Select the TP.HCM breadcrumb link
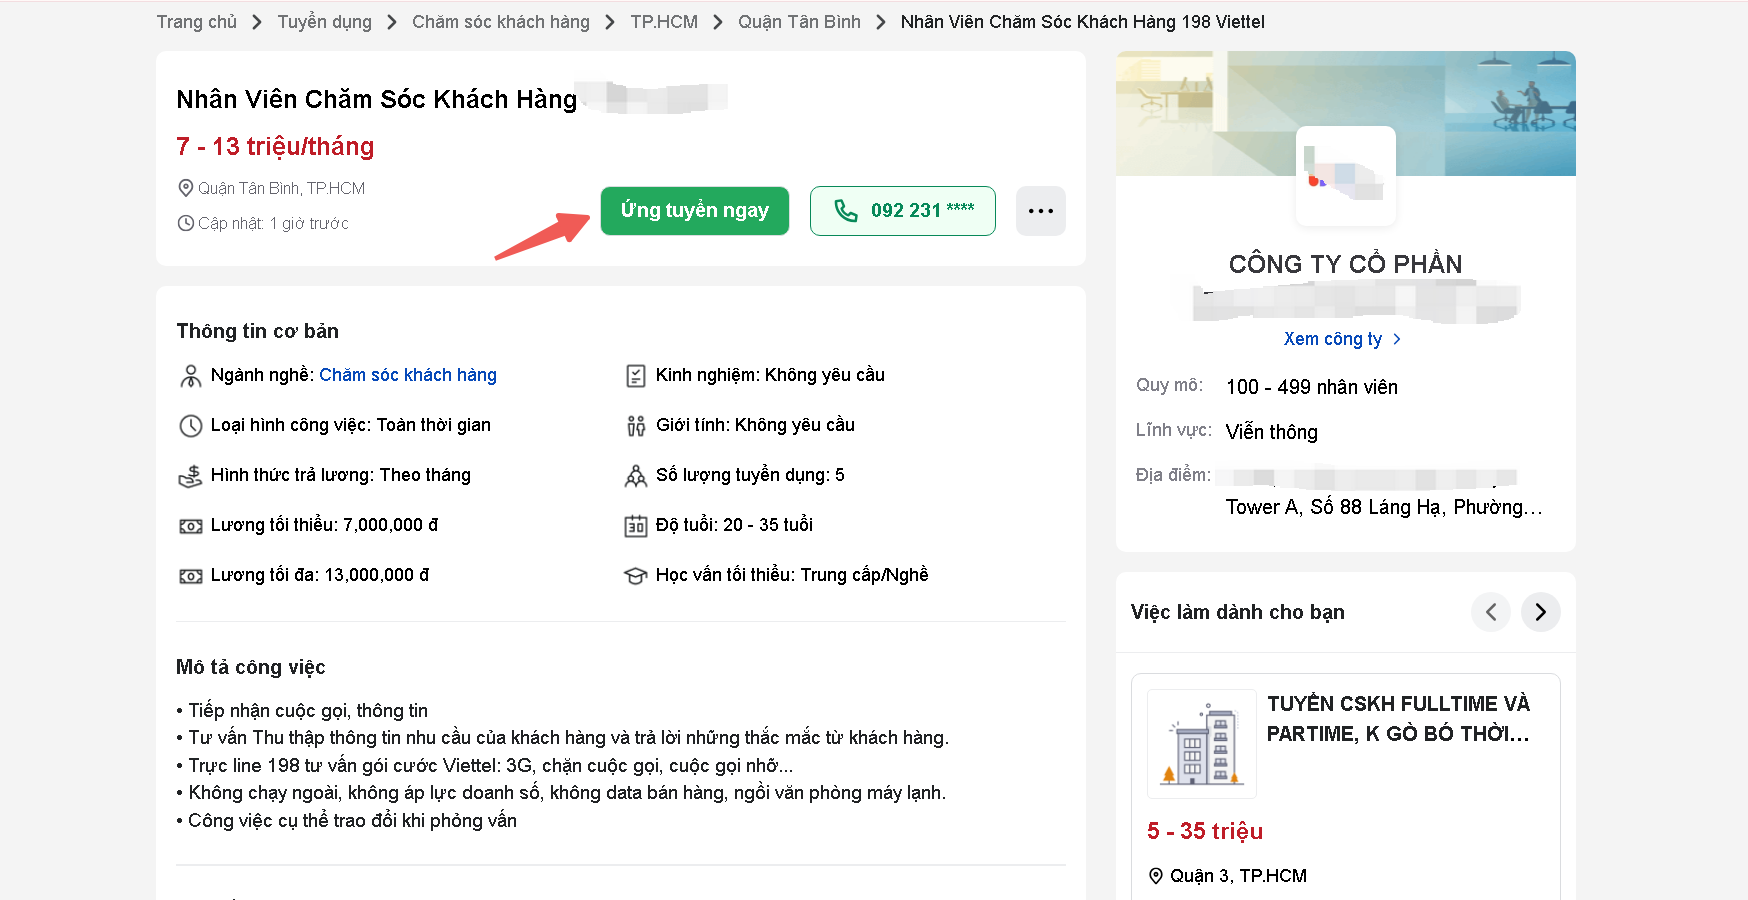 click(x=663, y=22)
